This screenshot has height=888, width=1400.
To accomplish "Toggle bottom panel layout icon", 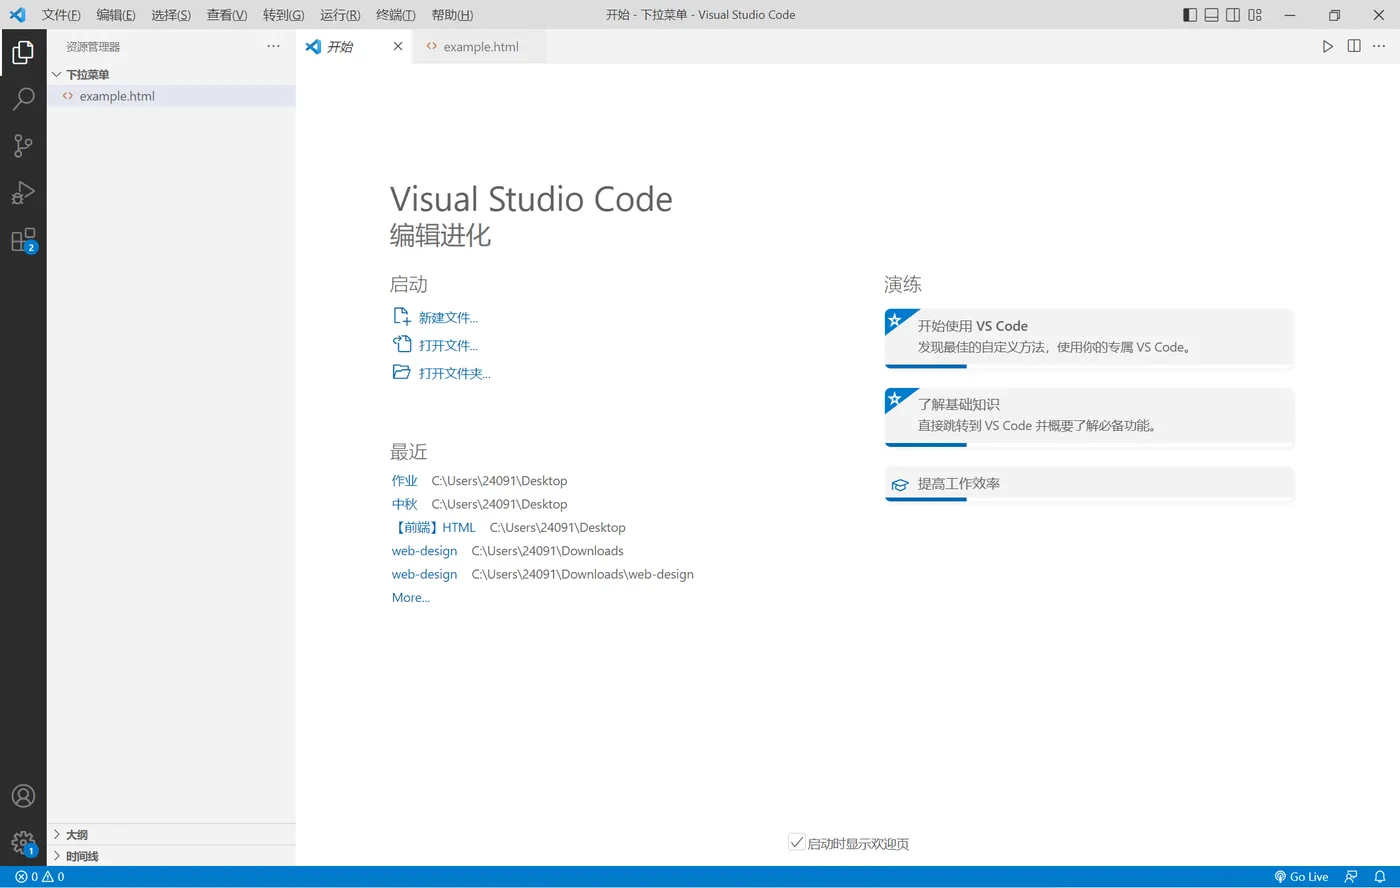I will [x=1211, y=15].
